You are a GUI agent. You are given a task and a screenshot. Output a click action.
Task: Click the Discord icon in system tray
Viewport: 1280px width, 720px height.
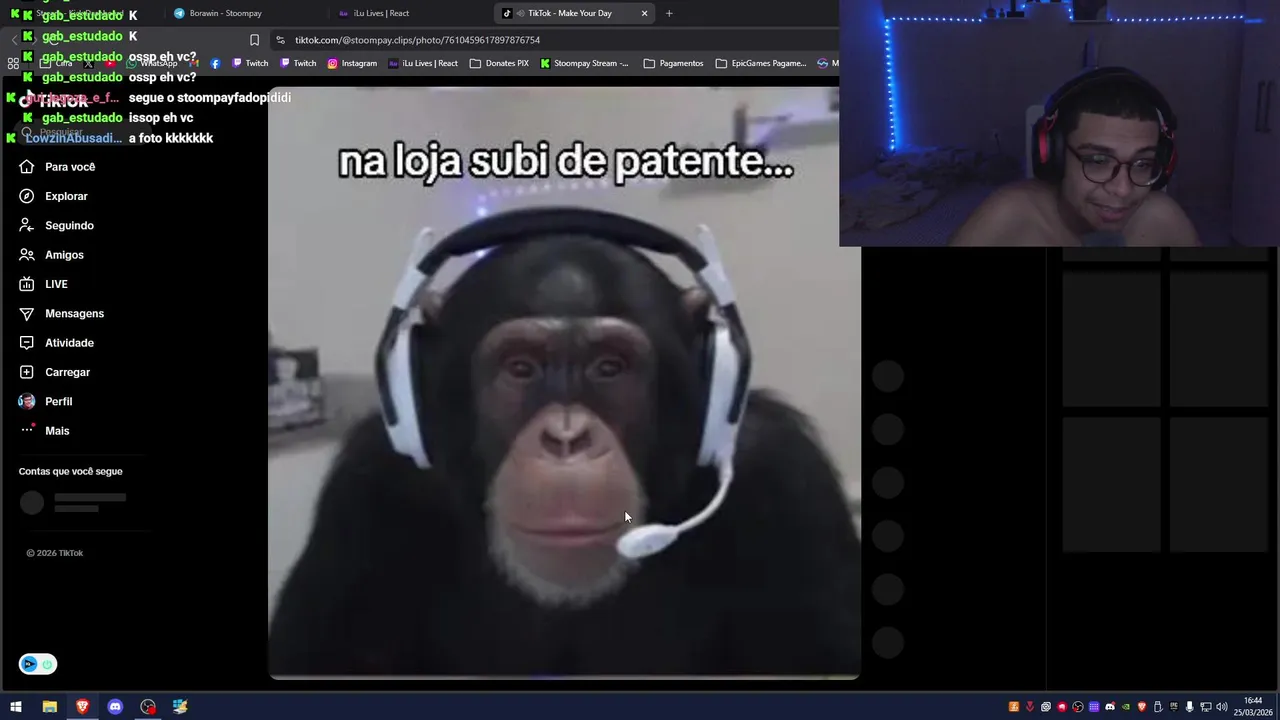(1110, 707)
